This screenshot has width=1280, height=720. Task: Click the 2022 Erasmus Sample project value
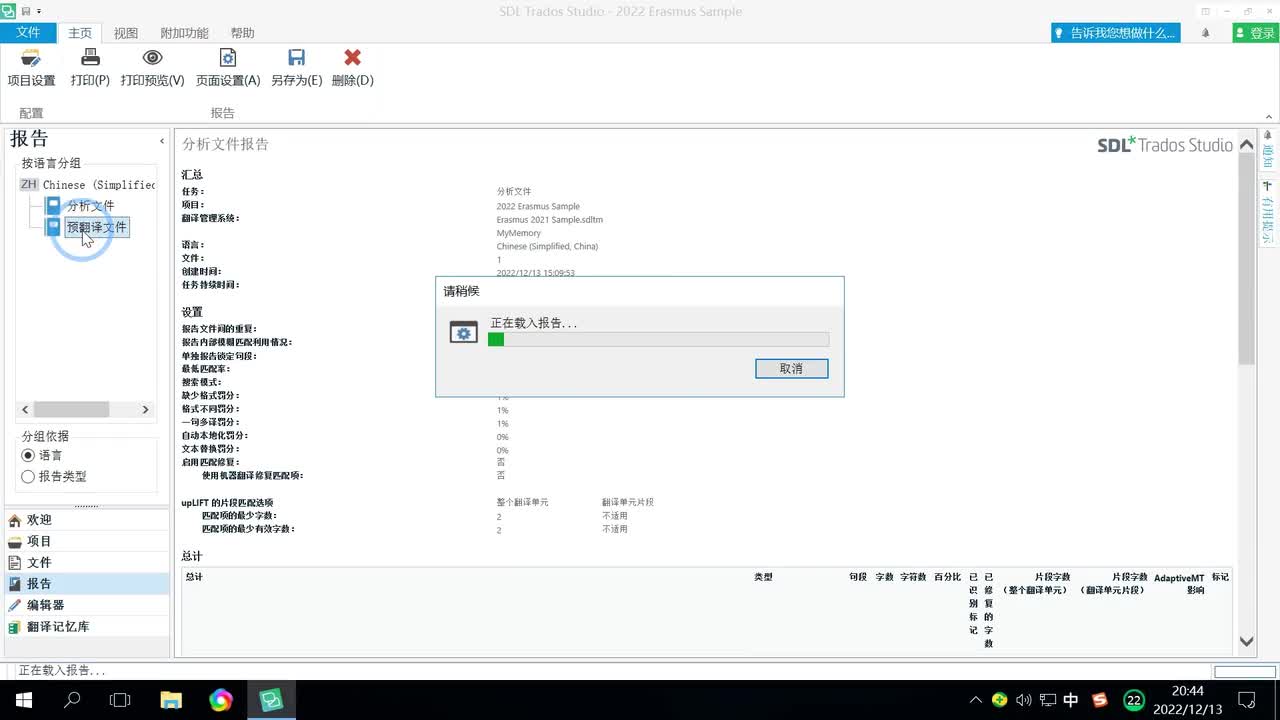click(x=538, y=206)
